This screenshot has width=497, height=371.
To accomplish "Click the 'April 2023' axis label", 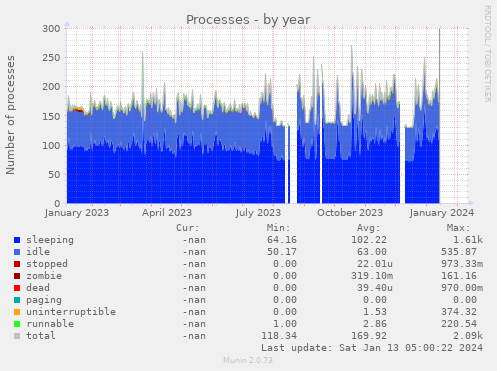I will point(167,213).
